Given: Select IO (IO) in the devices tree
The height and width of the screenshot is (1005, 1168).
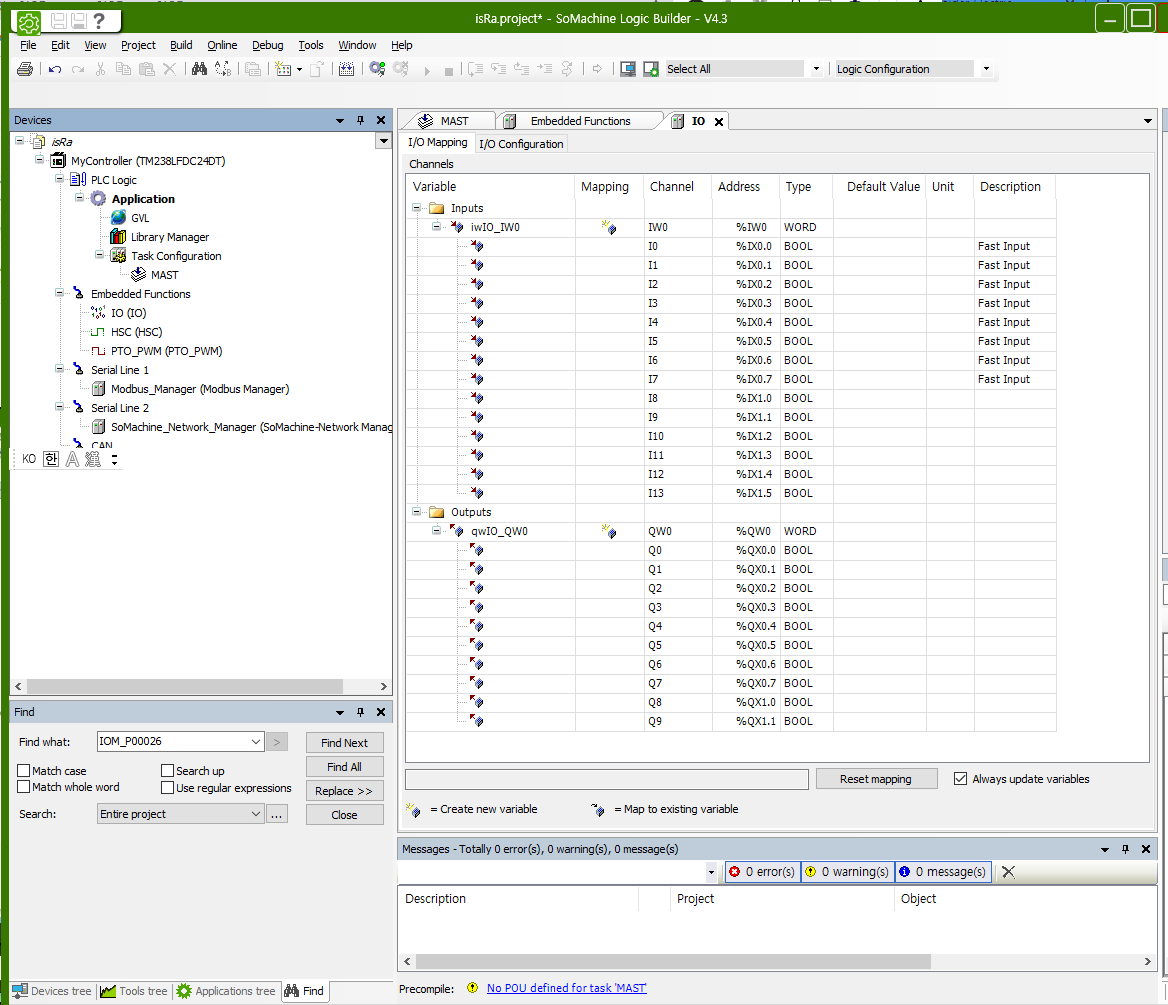Looking at the screenshot, I should pyautogui.click(x=128, y=313).
